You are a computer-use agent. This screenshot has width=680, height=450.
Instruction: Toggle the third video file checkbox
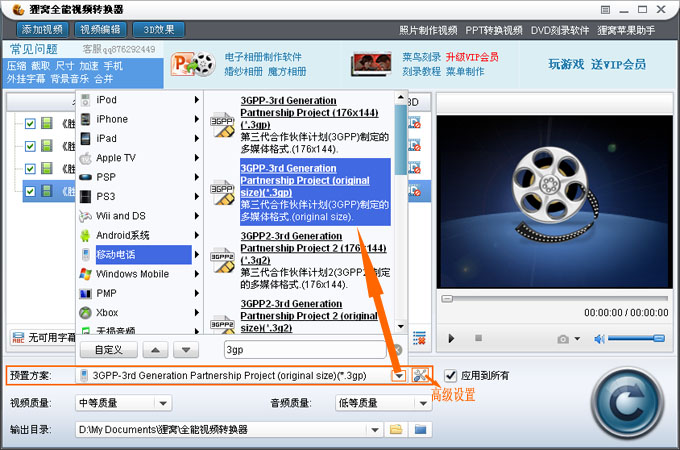click(x=30, y=169)
